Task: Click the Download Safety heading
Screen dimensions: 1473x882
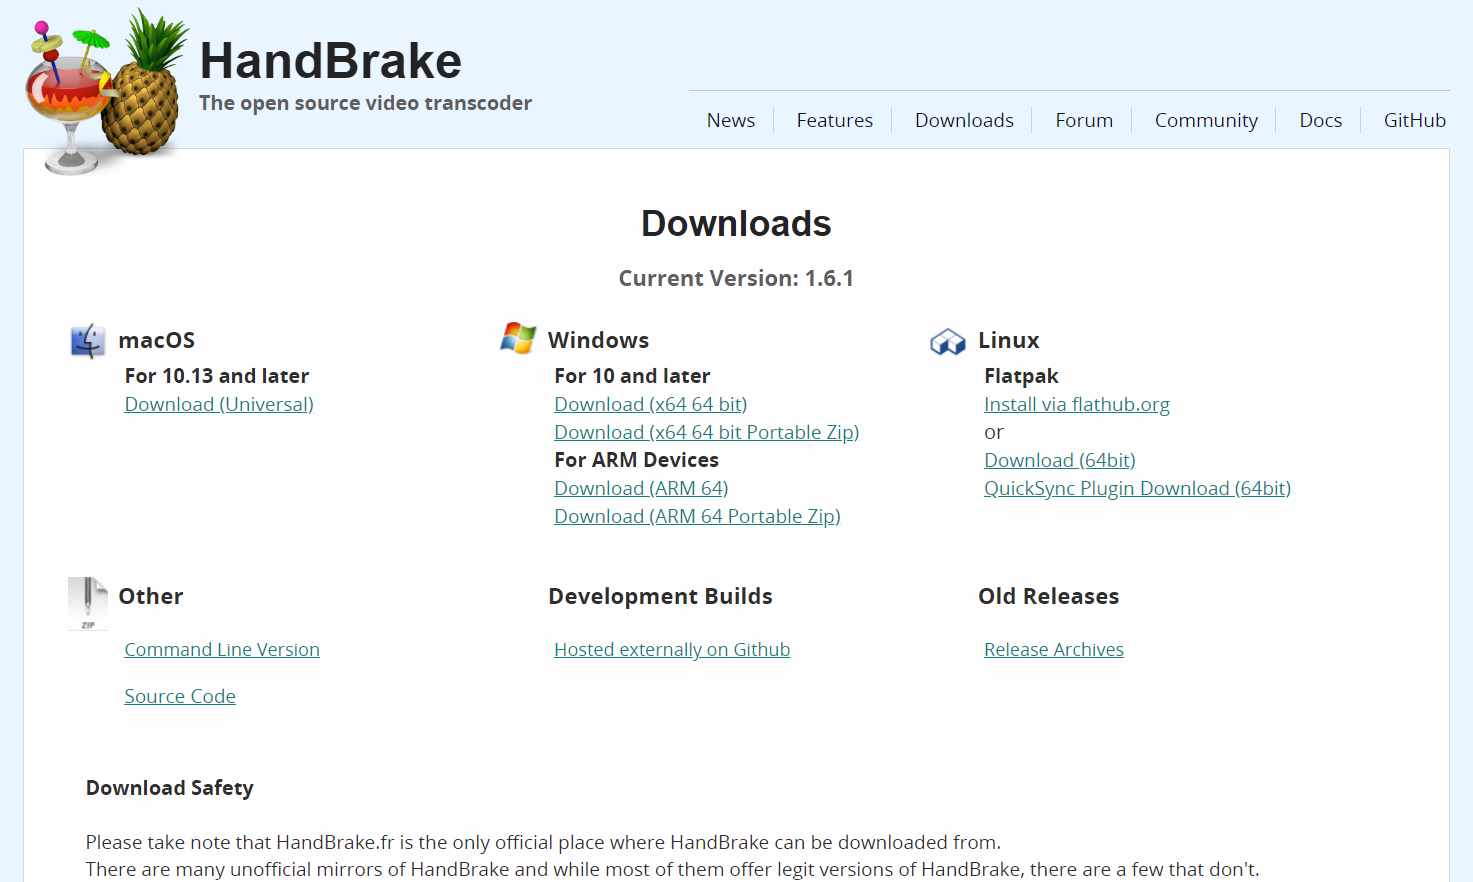Action: 170,788
